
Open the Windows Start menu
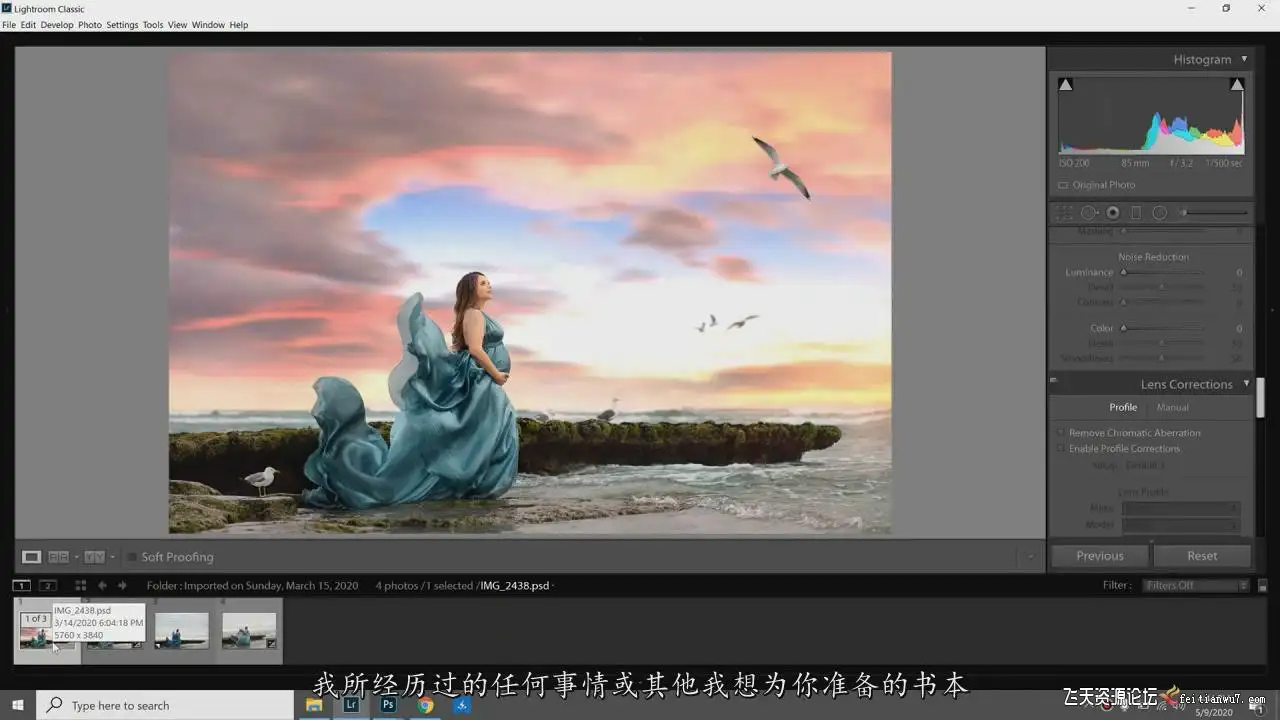click(18, 705)
